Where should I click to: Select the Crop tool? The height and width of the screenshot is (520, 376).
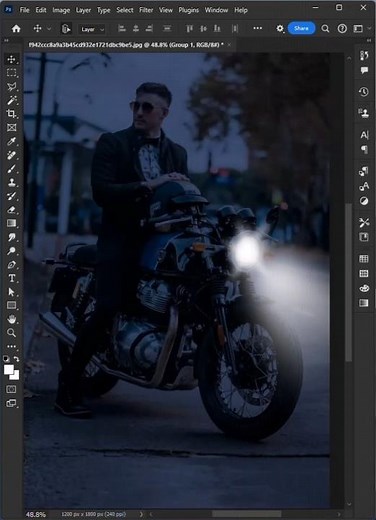point(11,114)
